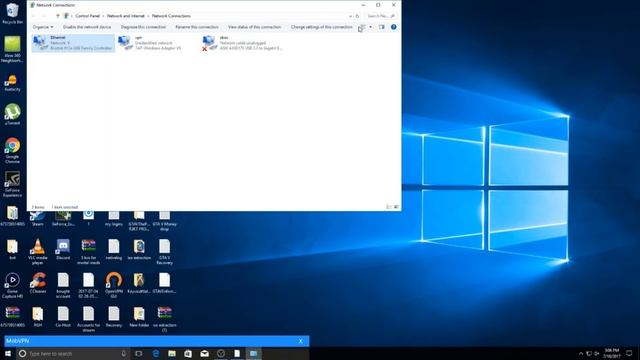Image resolution: width=640 pixels, height=360 pixels.
Task: Select the Ethernet network adapter
Action: point(73,43)
